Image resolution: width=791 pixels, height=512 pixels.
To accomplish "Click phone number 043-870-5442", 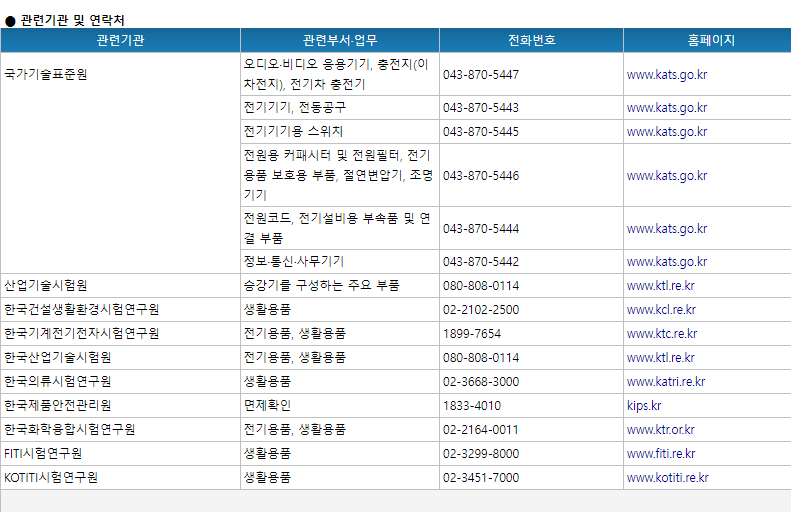I will 481,262.
